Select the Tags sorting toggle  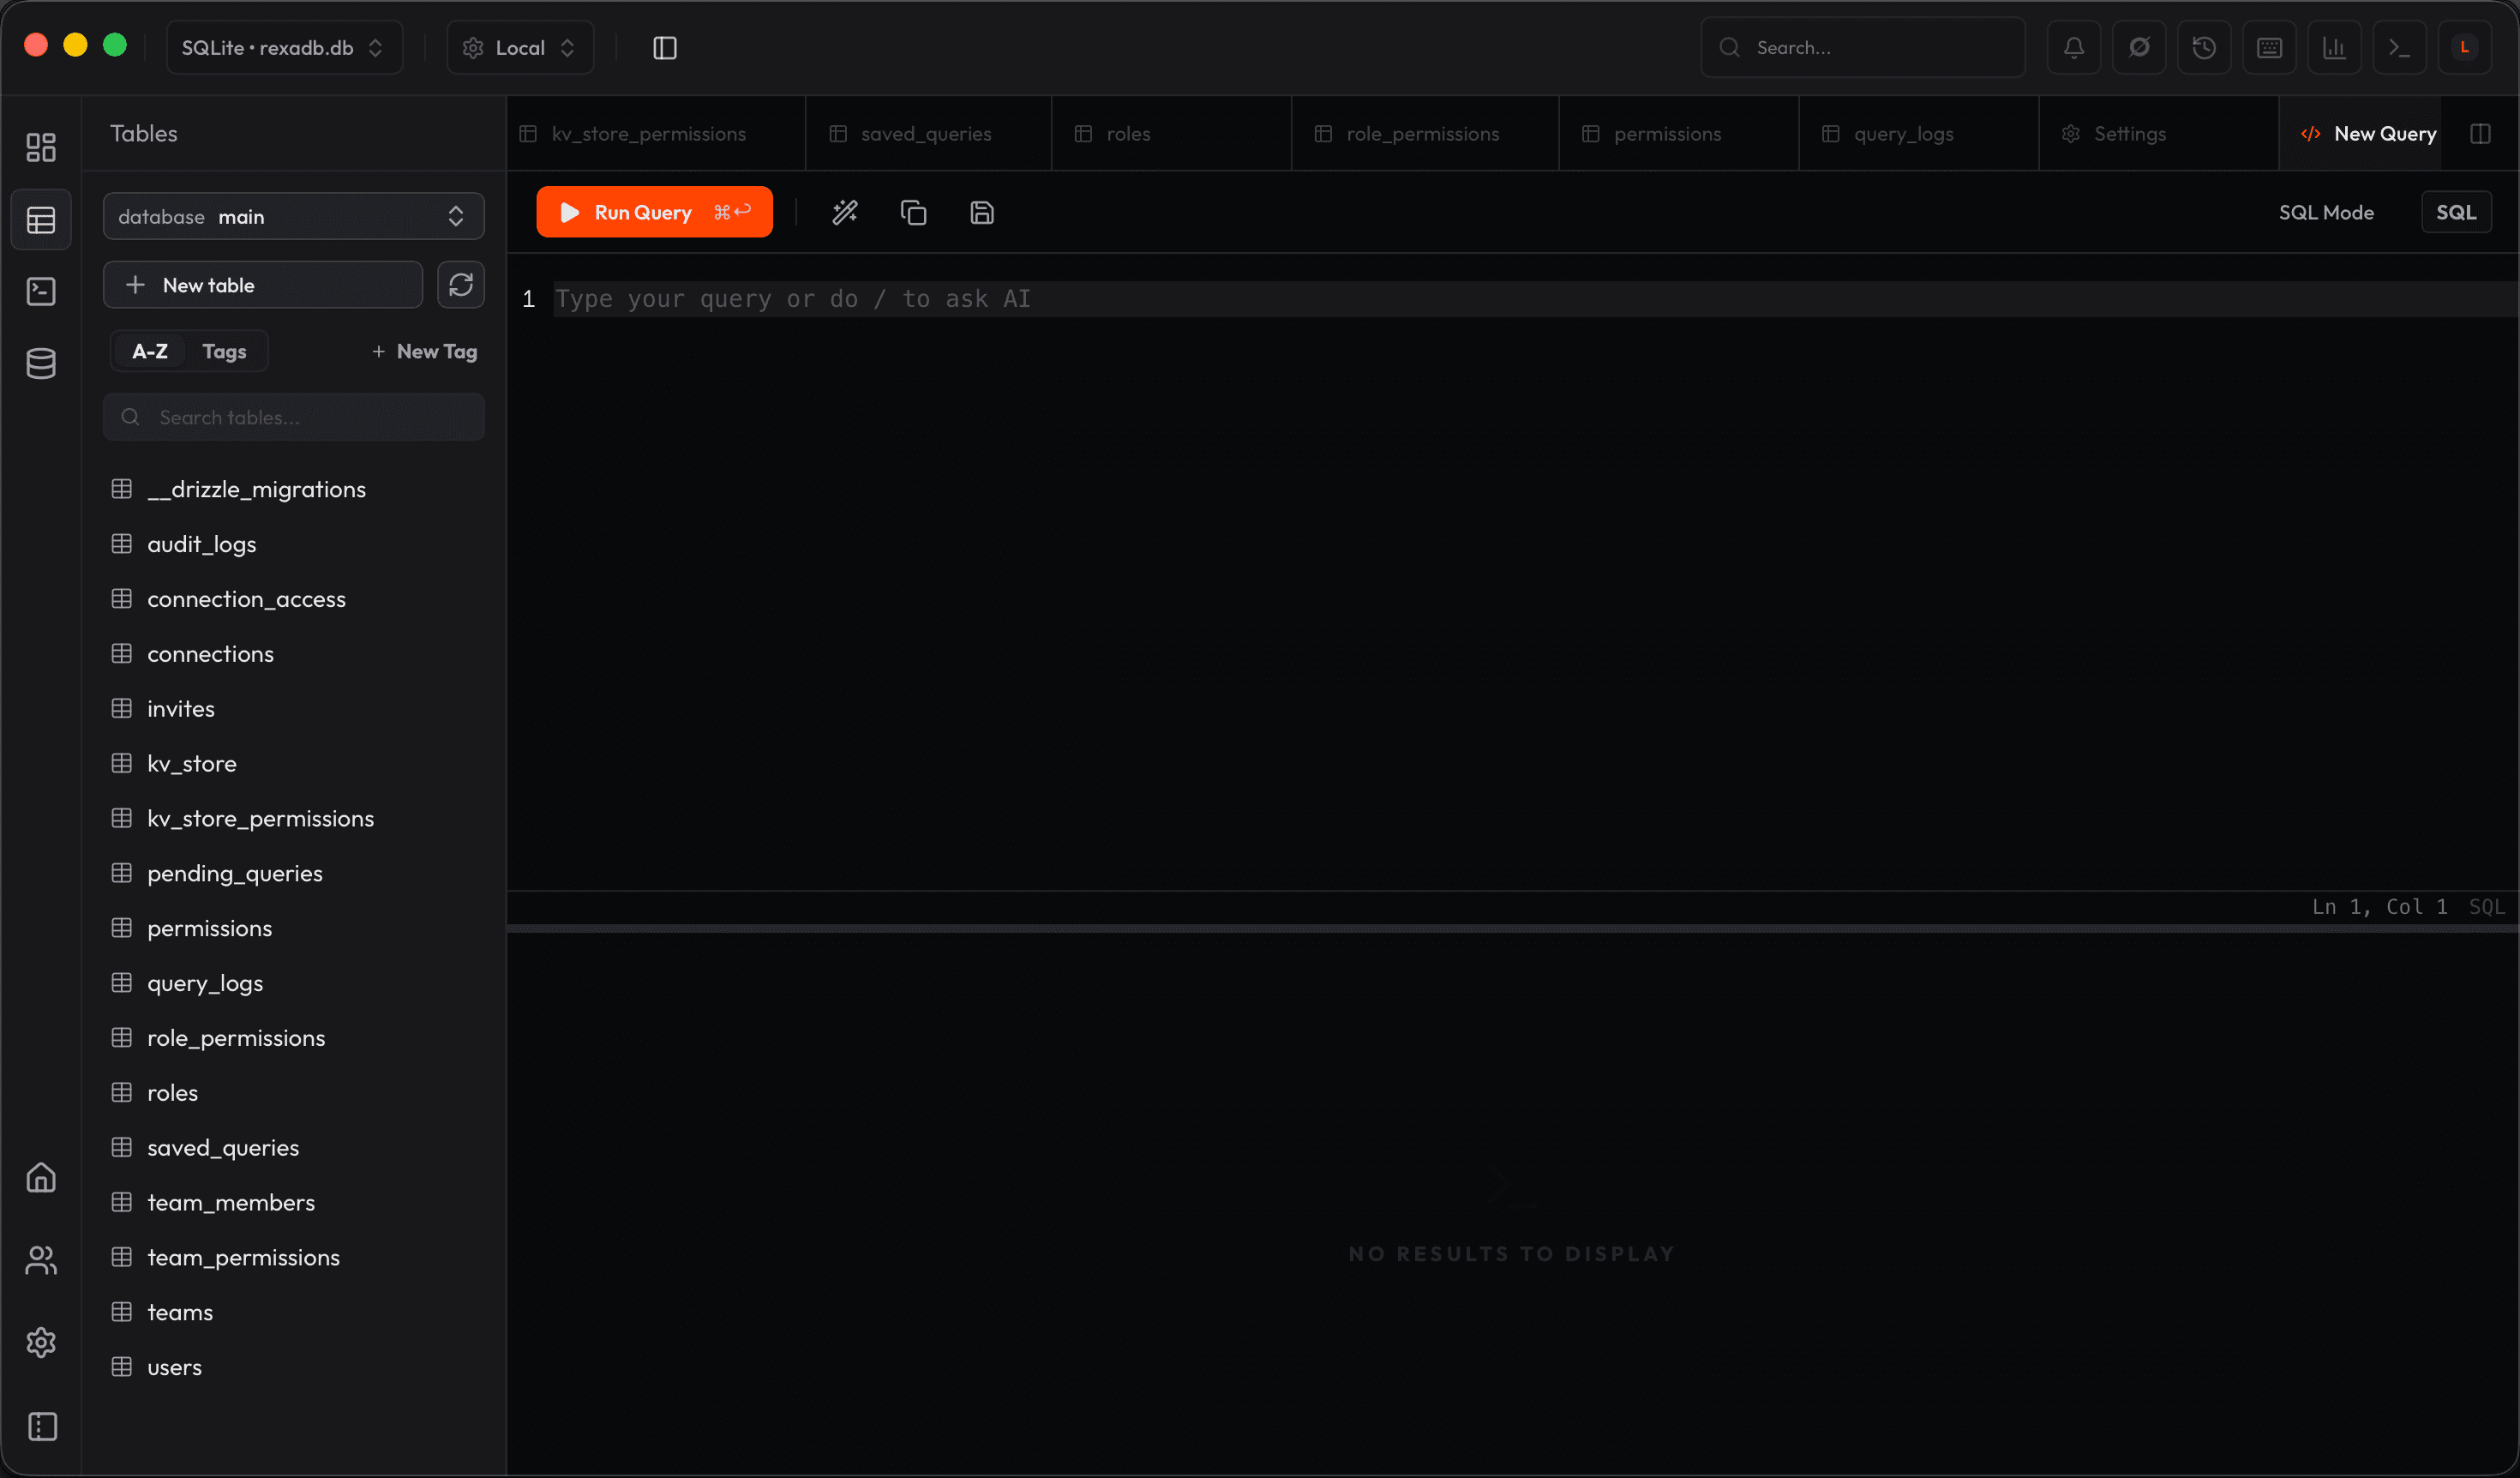tap(224, 352)
